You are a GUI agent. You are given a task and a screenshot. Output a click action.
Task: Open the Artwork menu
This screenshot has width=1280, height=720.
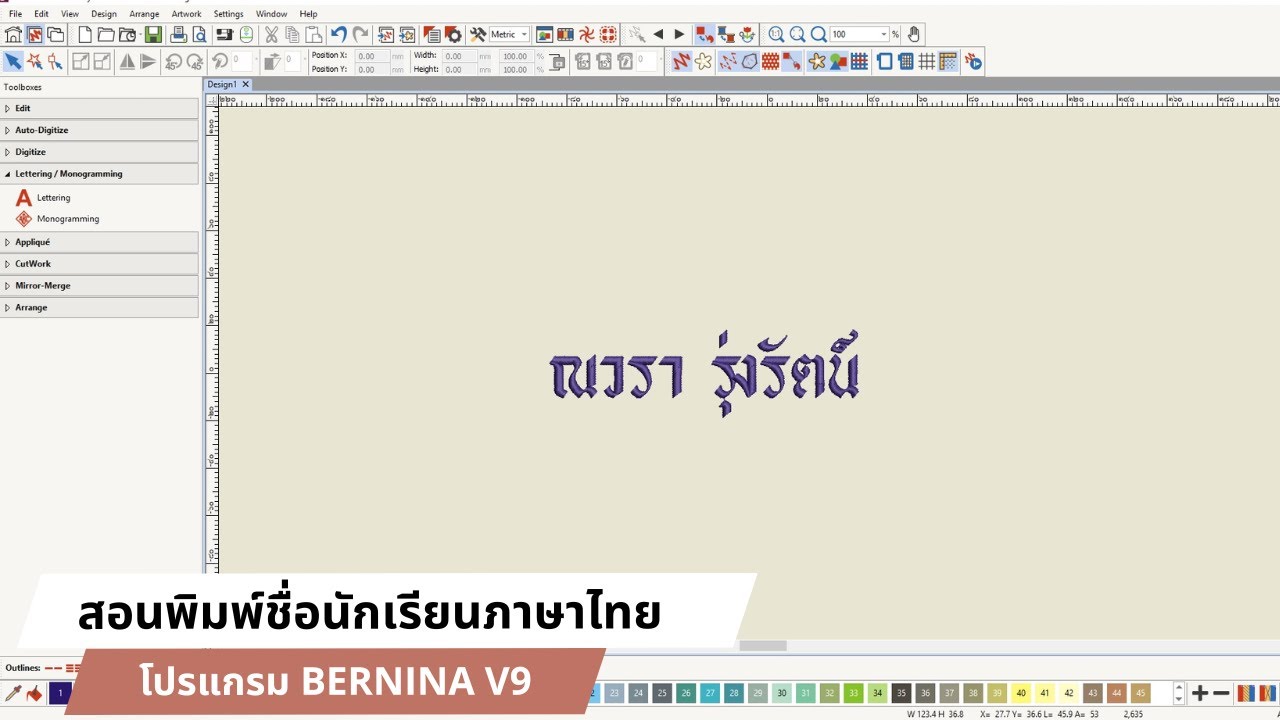[186, 14]
